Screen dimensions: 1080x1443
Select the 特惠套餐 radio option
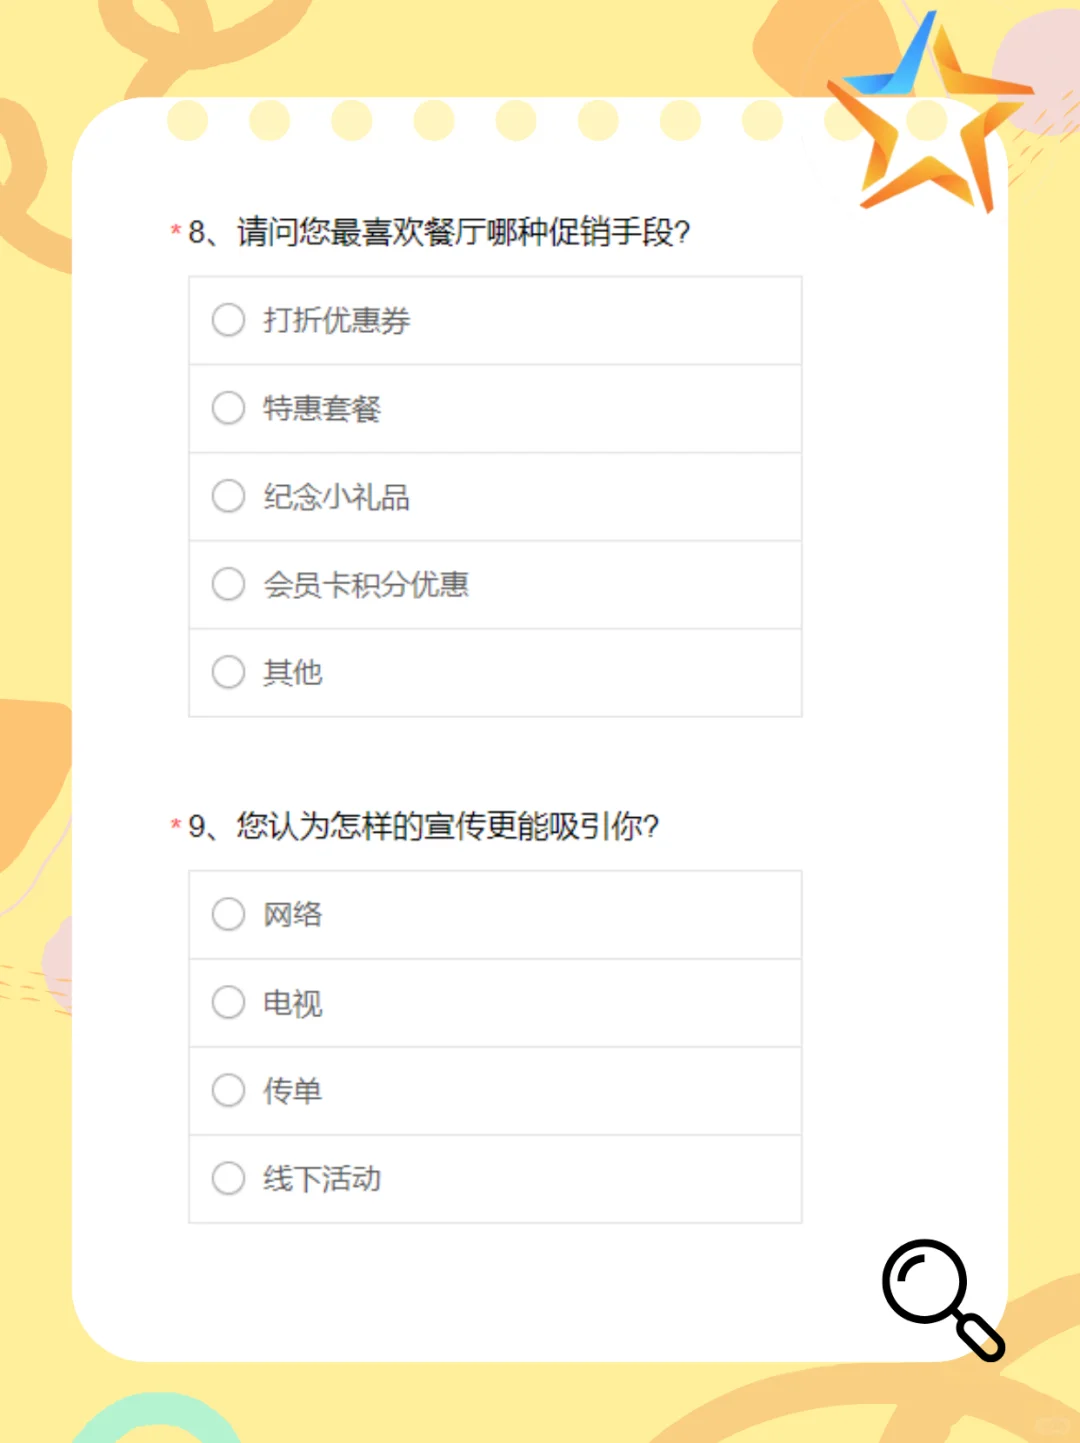pyautogui.click(x=228, y=408)
